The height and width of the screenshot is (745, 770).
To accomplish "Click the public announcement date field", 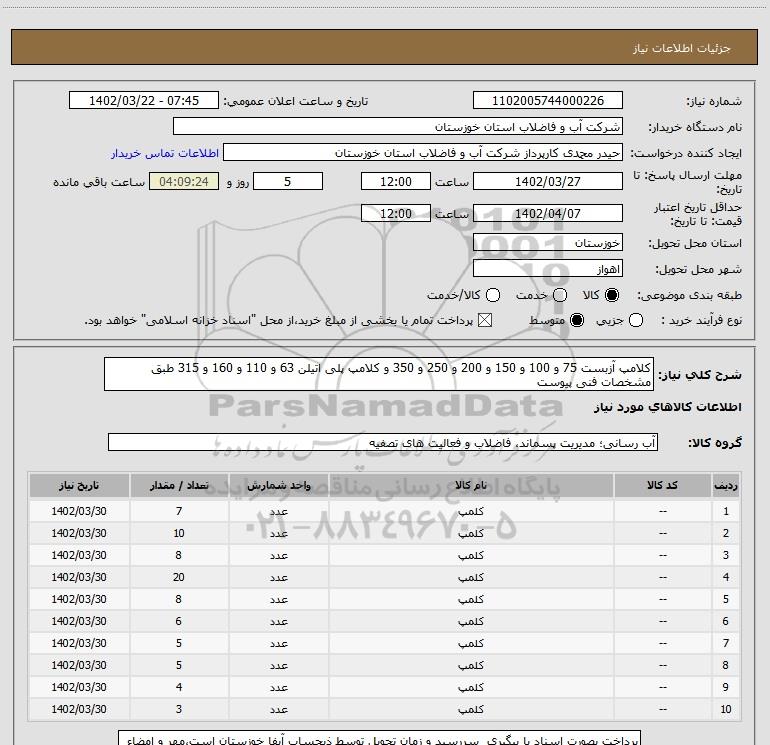I will 144,100.
